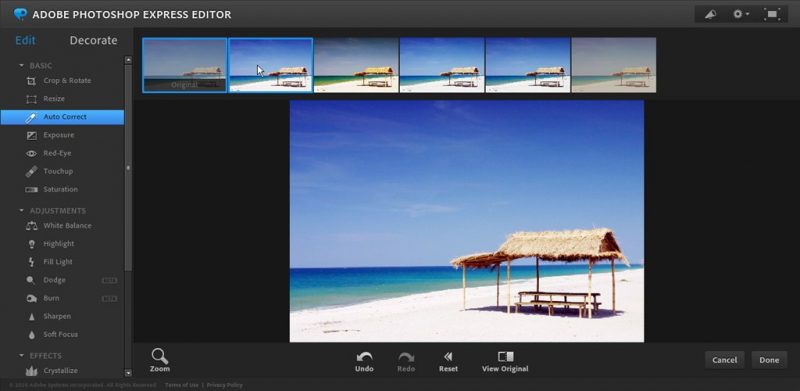Select the Resize tool
Screen dimensions: 800x391
click(62, 99)
